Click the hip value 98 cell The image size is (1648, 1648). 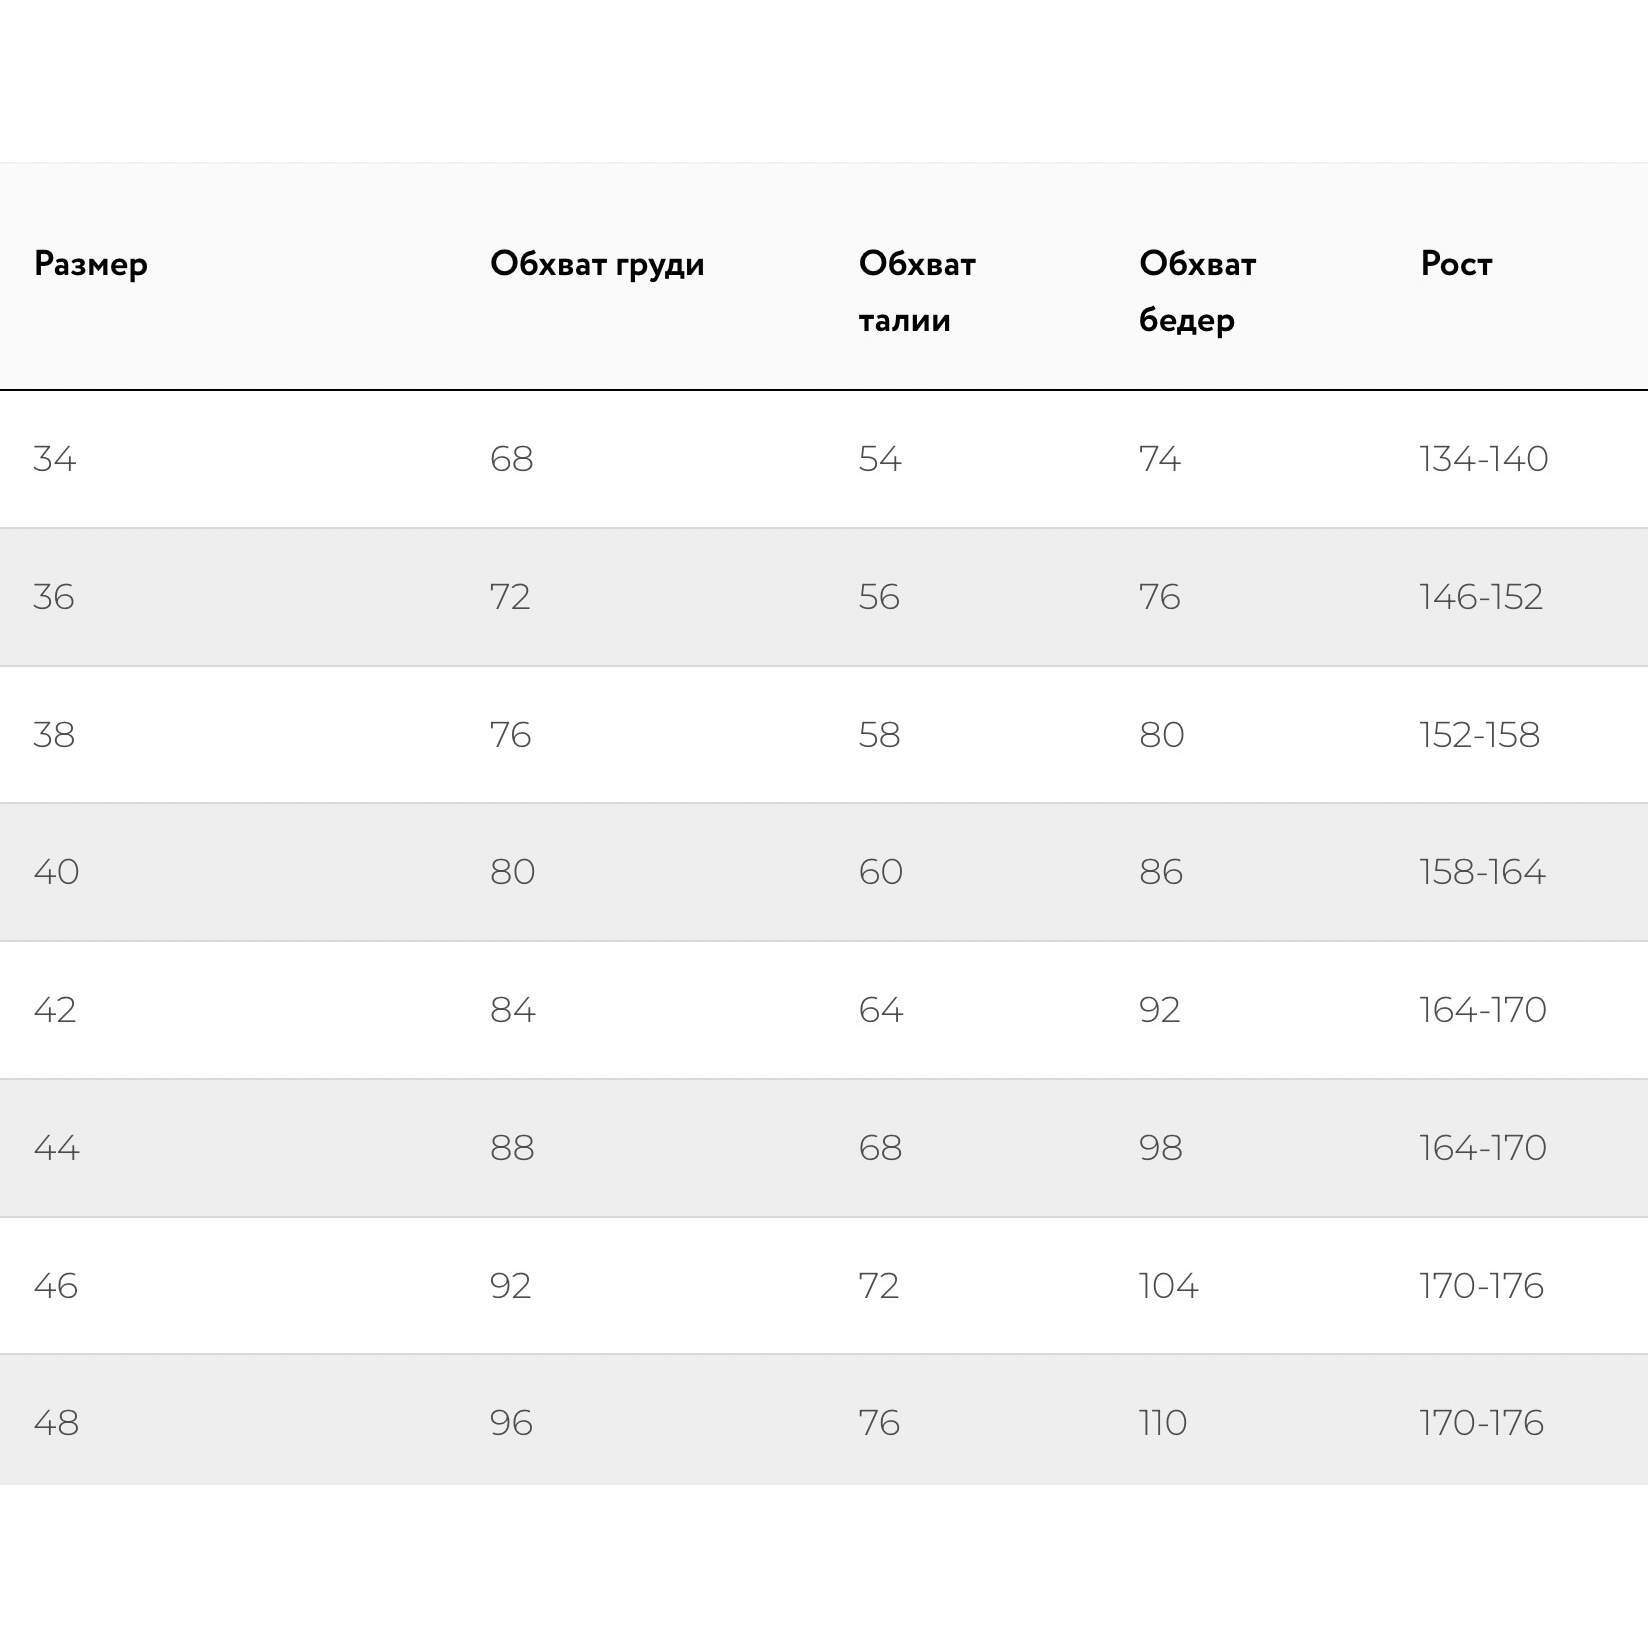pos(1160,1148)
